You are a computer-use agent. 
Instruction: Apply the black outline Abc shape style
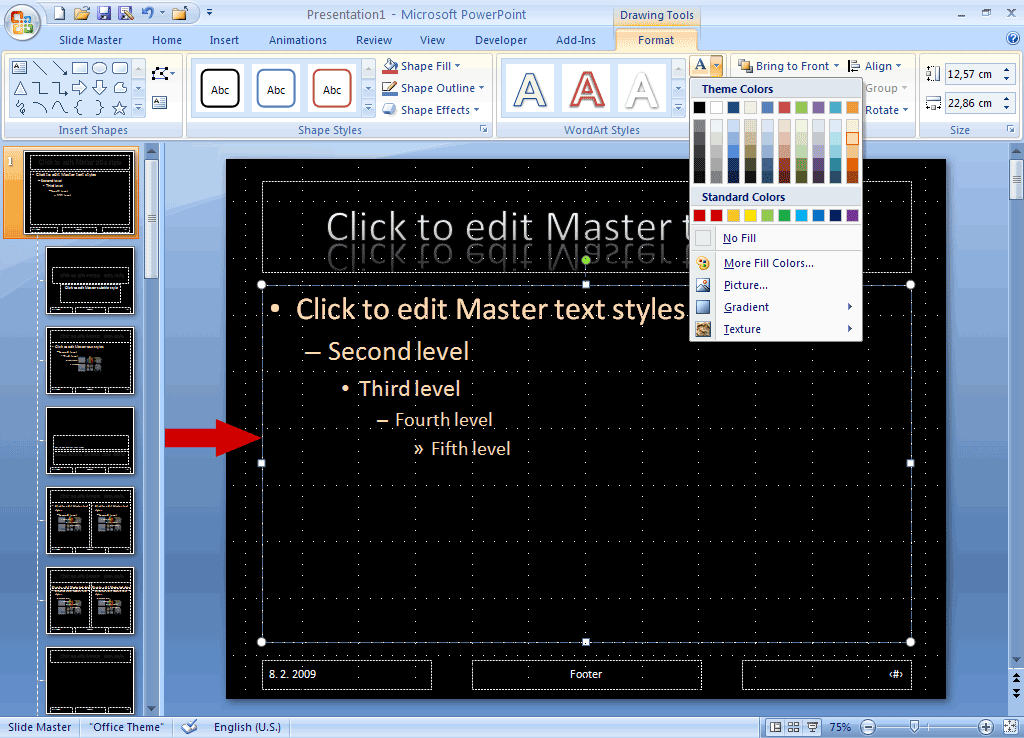(x=220, y=89)
